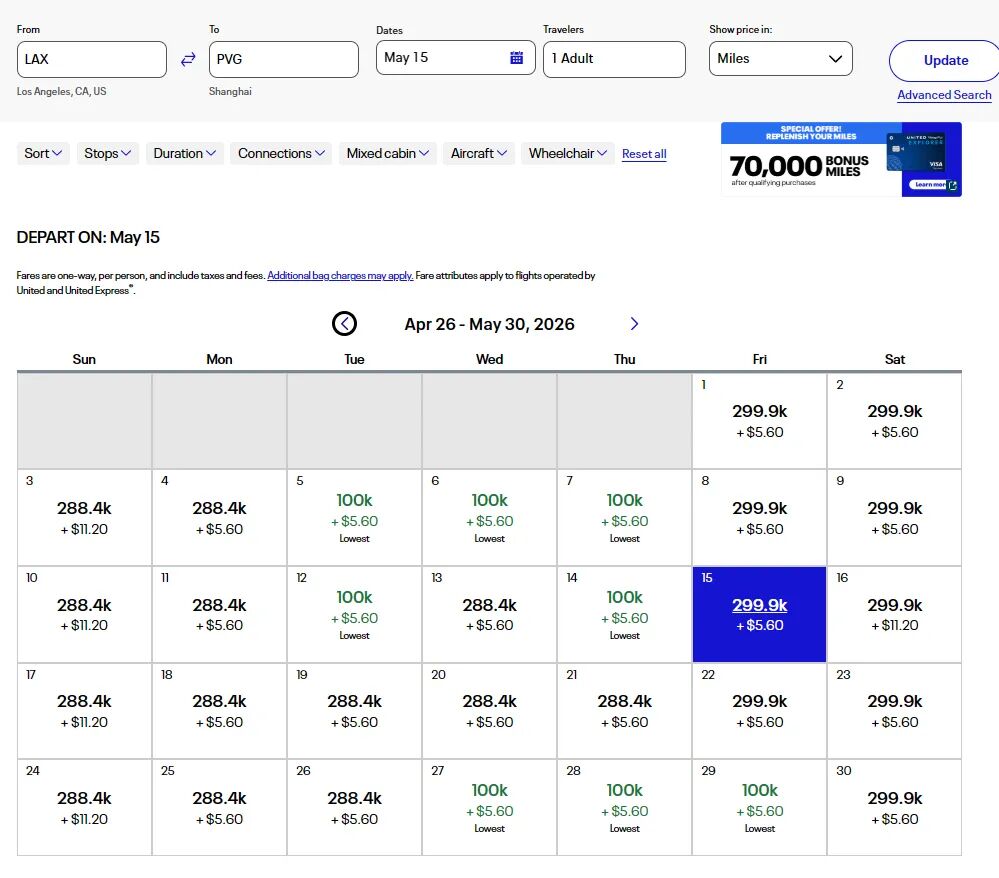Open the Wheelchair filter dropdown
The image size is (999, 878).
568,153
